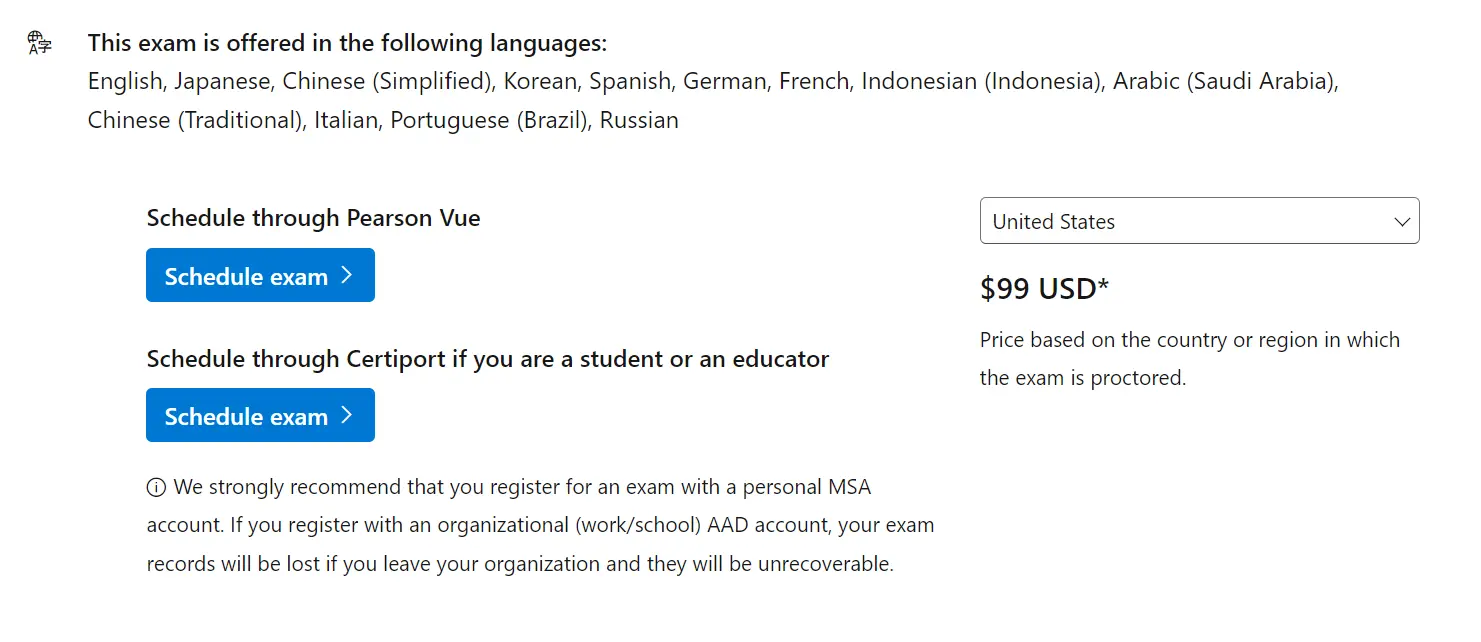Click the $99 USD price text
Image resolution: width=1481 pixels, height=642 pixels.
(x=1038, y=289)
